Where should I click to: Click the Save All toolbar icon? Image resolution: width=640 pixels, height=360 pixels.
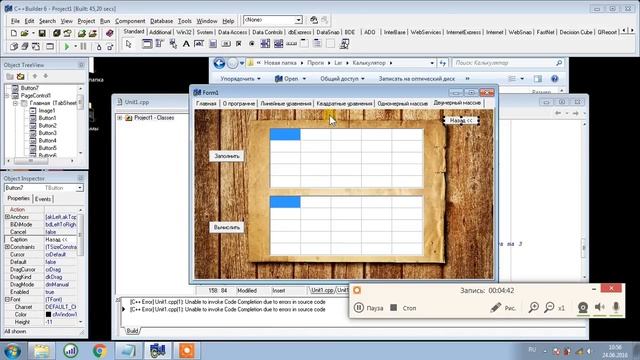pos(56,33)
